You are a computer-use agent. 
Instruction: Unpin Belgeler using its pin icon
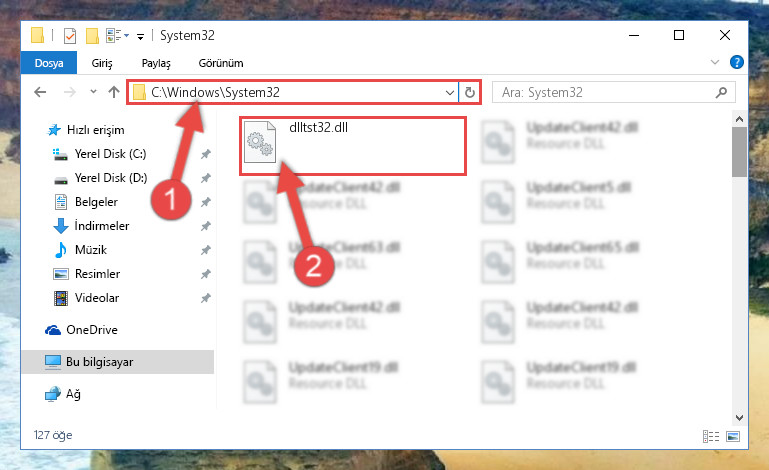[205, 202]
